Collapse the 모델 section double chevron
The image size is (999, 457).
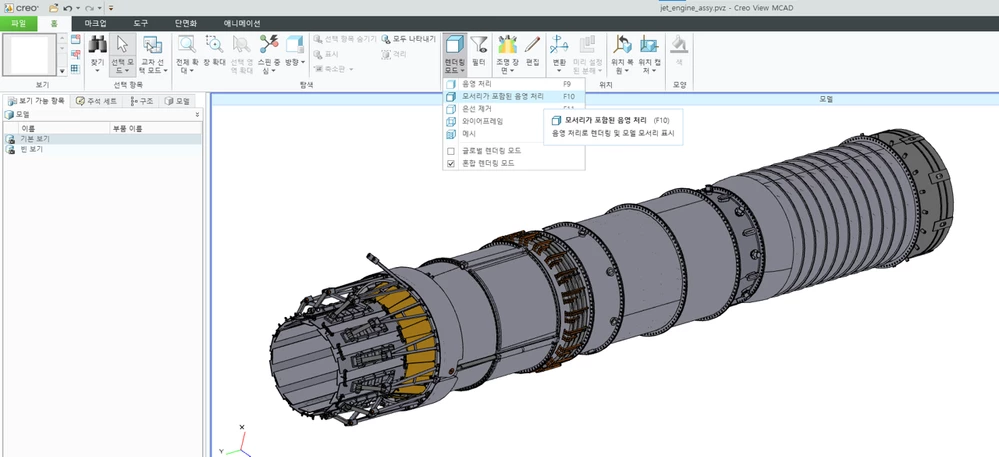pos(197,115)
